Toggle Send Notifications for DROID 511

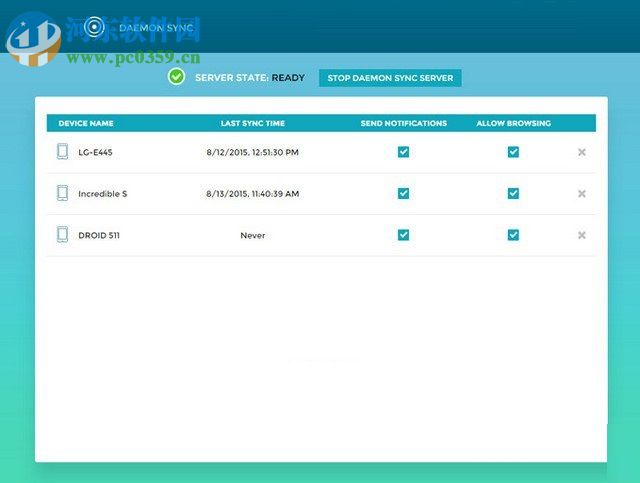point(403,235)
